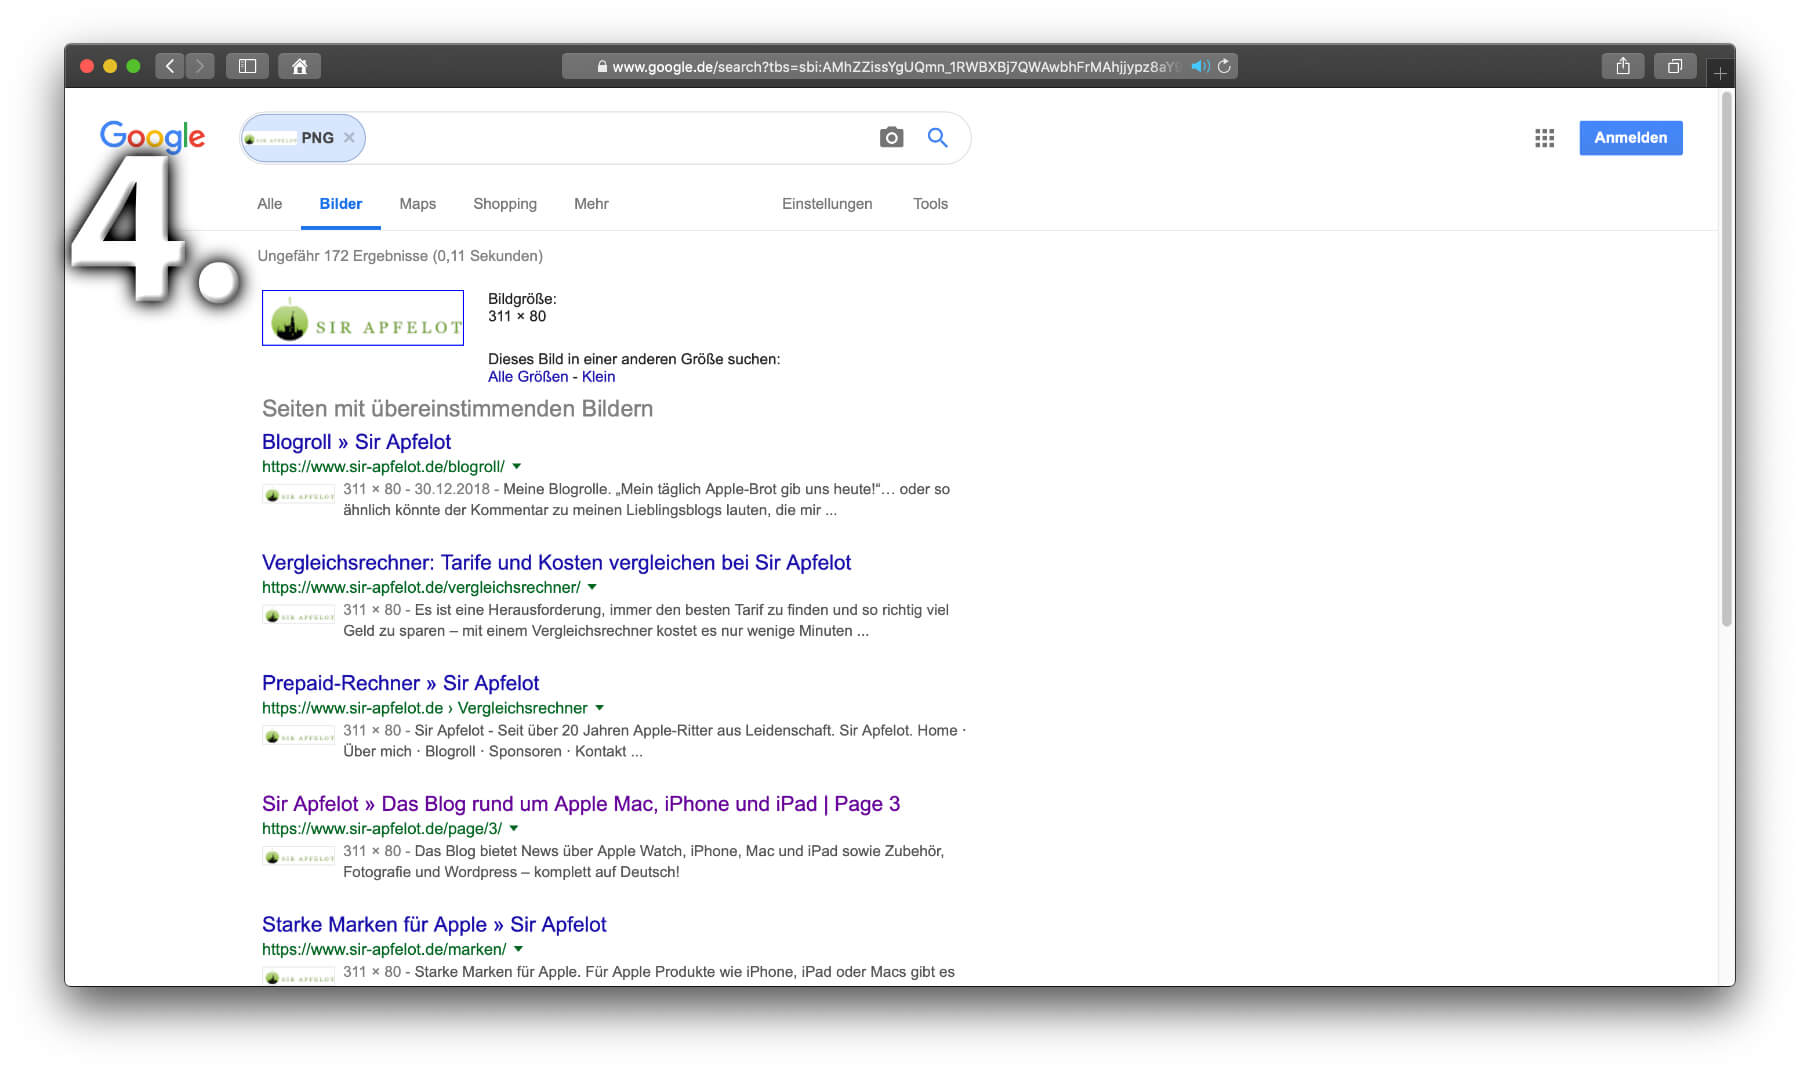Click the https://www.sir-apfelot.de/blogroll/ URL text
This screenshot has height=1072, width=1800.
pyautogui.click(x=383, y=466)
